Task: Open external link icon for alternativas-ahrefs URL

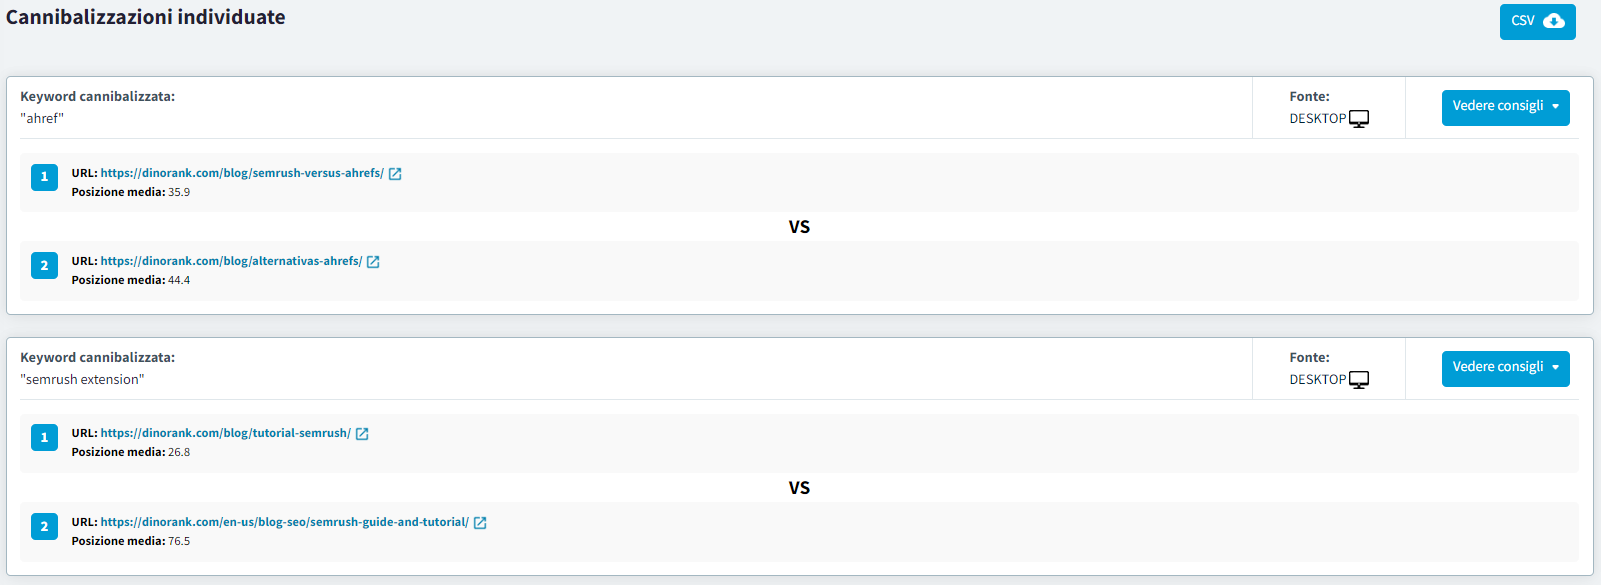Action: coord(373,262)
